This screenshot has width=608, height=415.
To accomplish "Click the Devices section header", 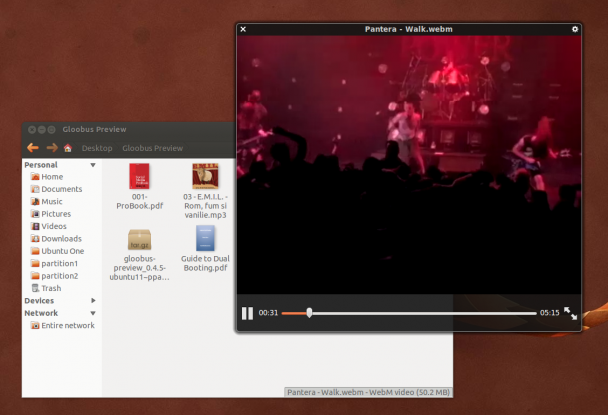I will tap(39, 301).
